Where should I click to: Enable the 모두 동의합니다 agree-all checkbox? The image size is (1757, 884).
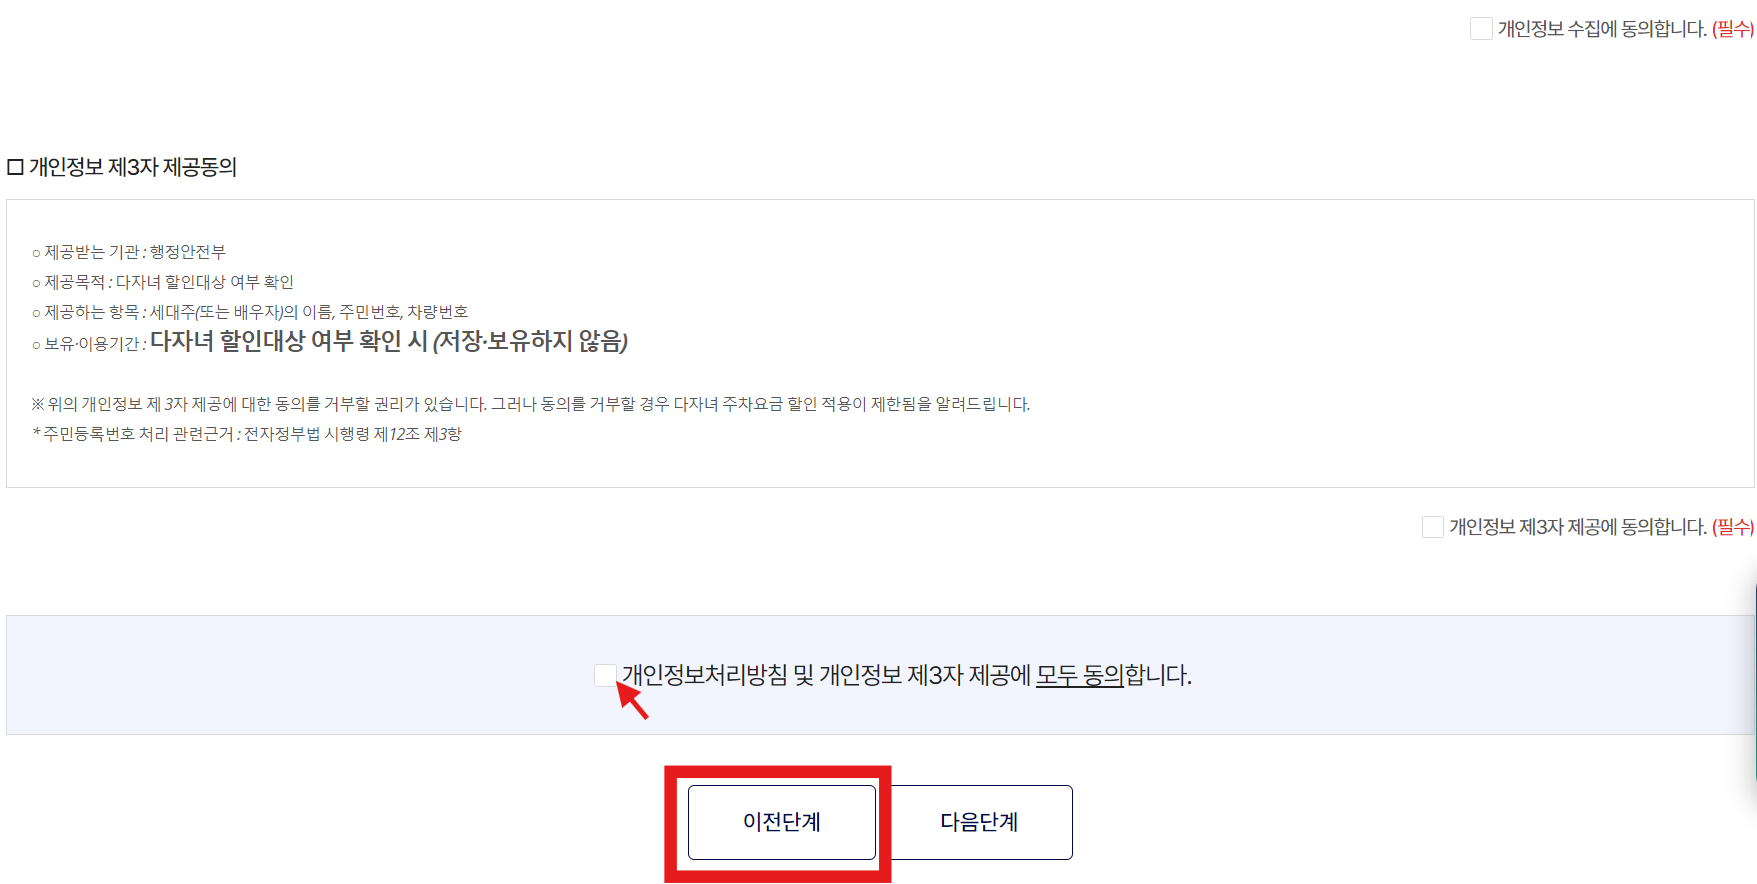(x=605, y=675)
